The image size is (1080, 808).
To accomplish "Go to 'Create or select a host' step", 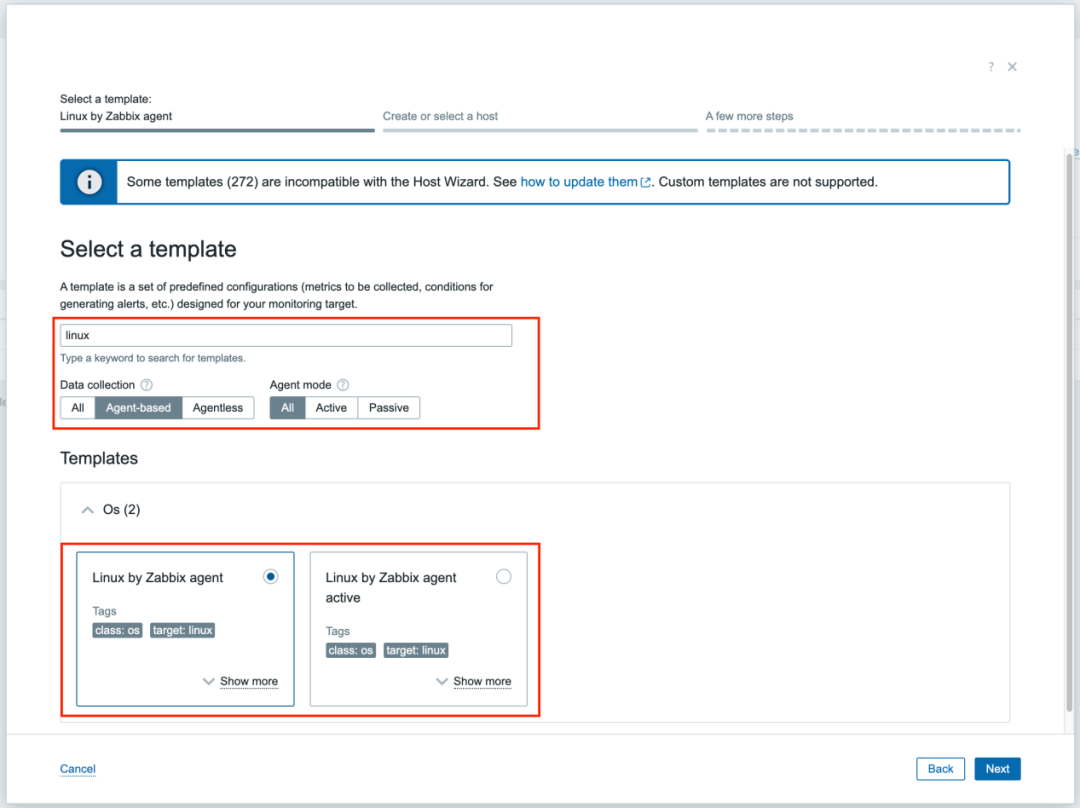I will click(540, 120).
